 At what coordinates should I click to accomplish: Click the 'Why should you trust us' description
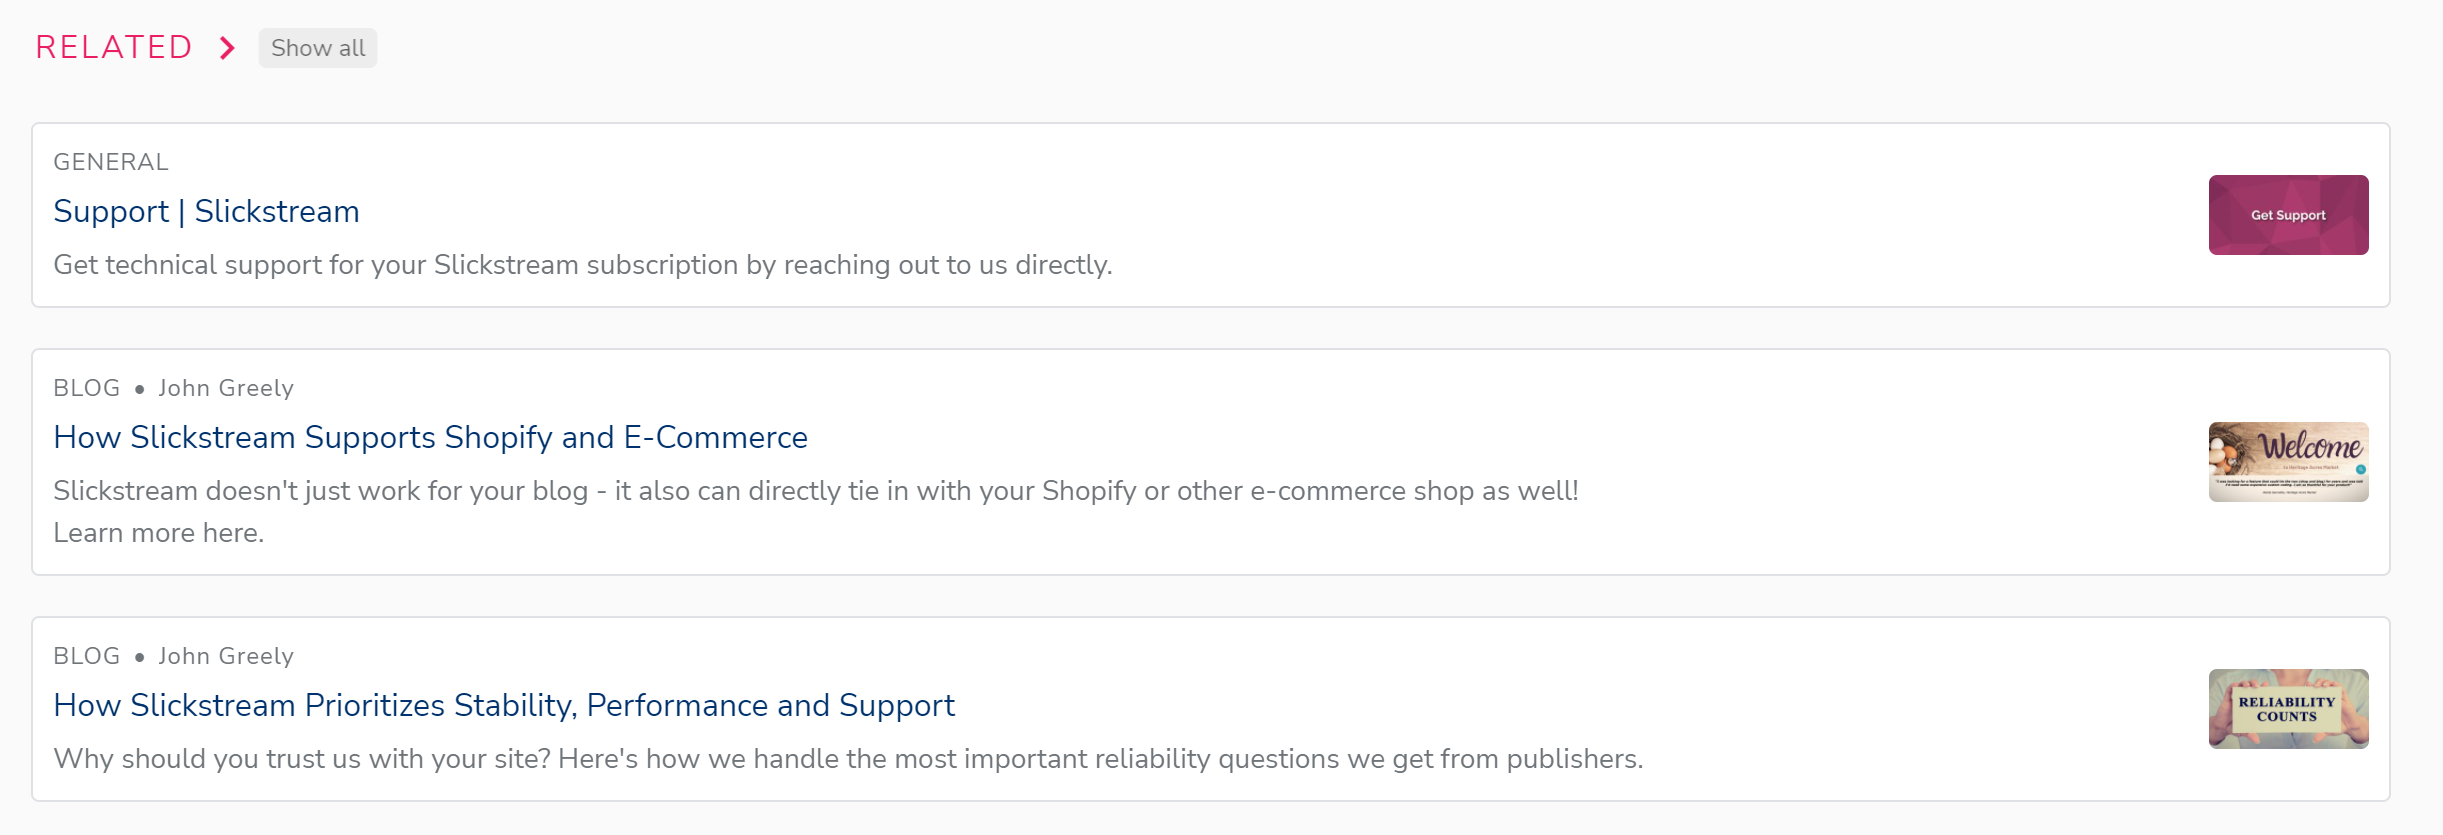(848, 759)
